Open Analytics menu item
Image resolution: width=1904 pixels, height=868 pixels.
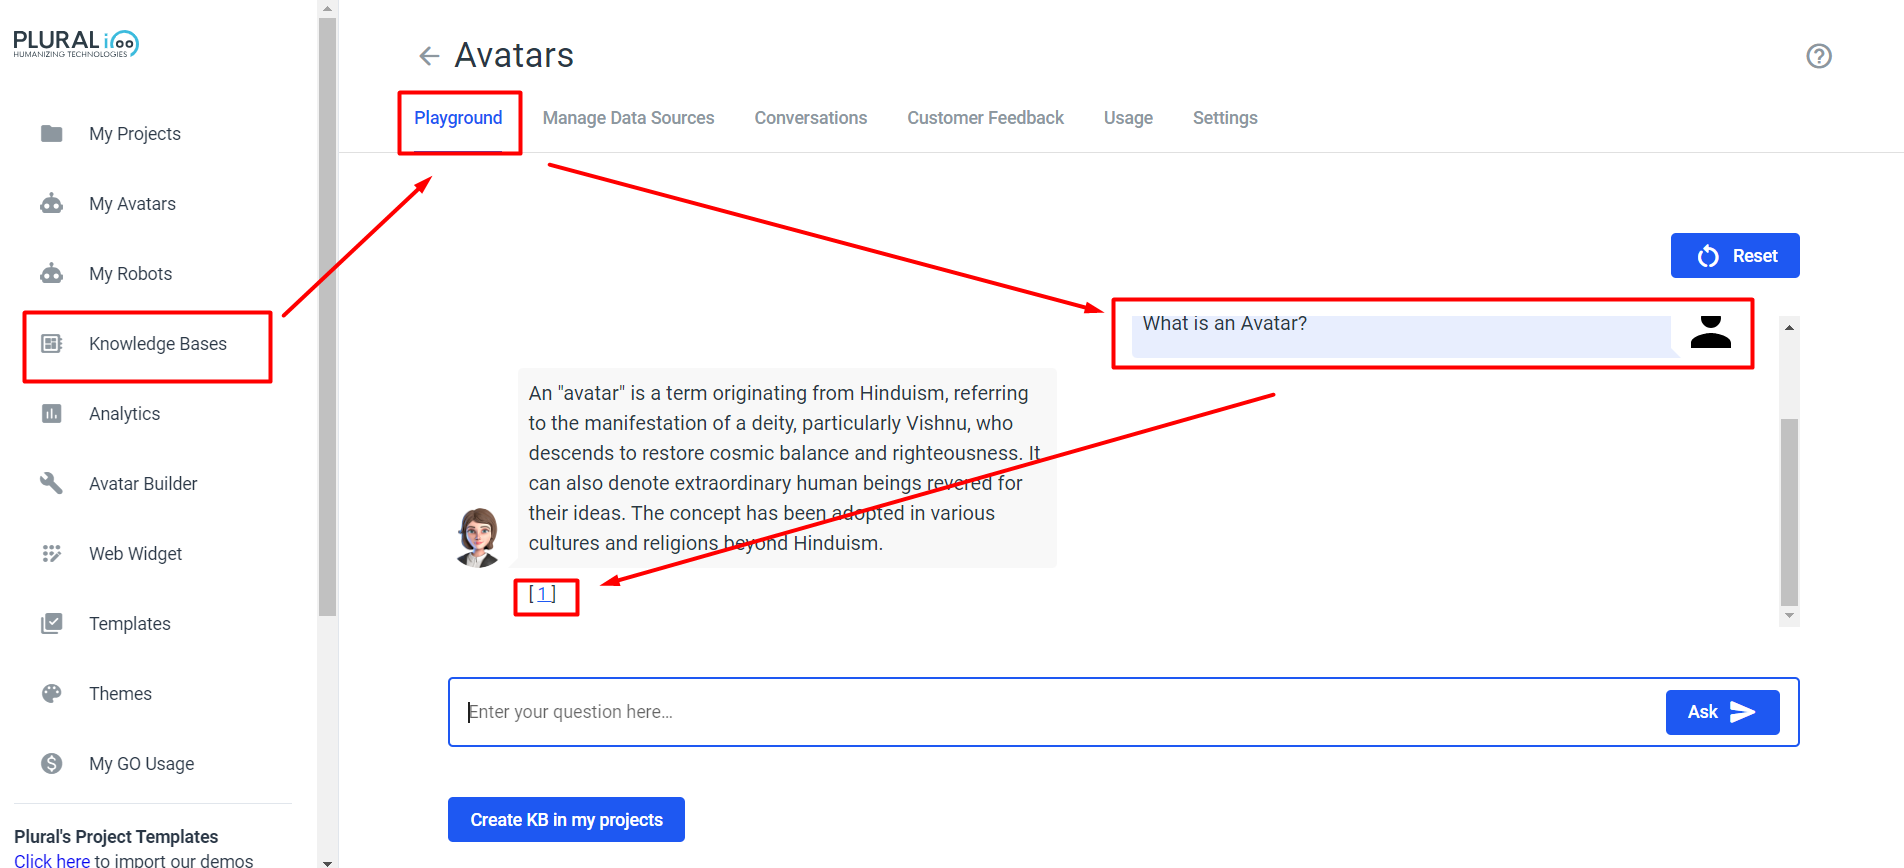pos(124,414)
